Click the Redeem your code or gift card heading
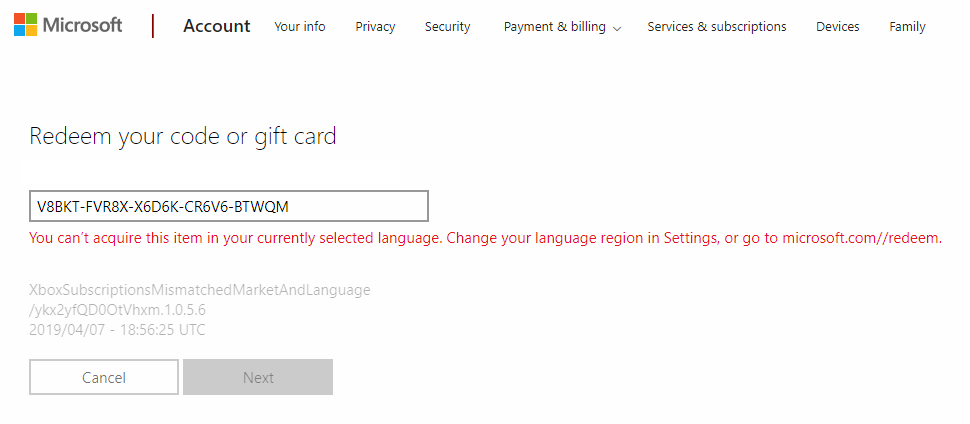Viewport: 970px width, 424px height. (x=183, y=136)
